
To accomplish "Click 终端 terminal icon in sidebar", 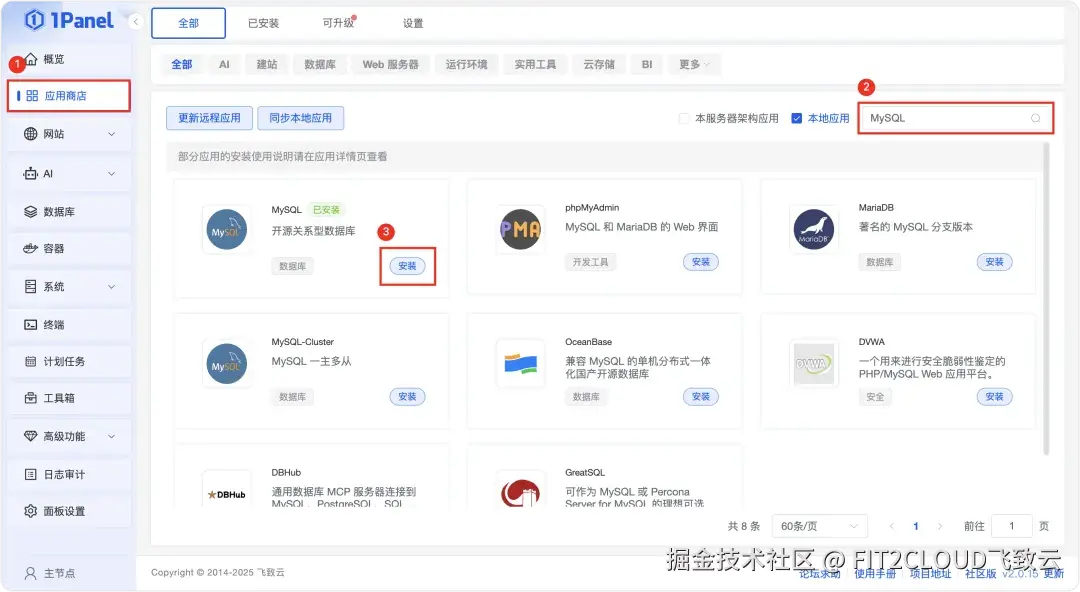I will [x=30, y=325].
